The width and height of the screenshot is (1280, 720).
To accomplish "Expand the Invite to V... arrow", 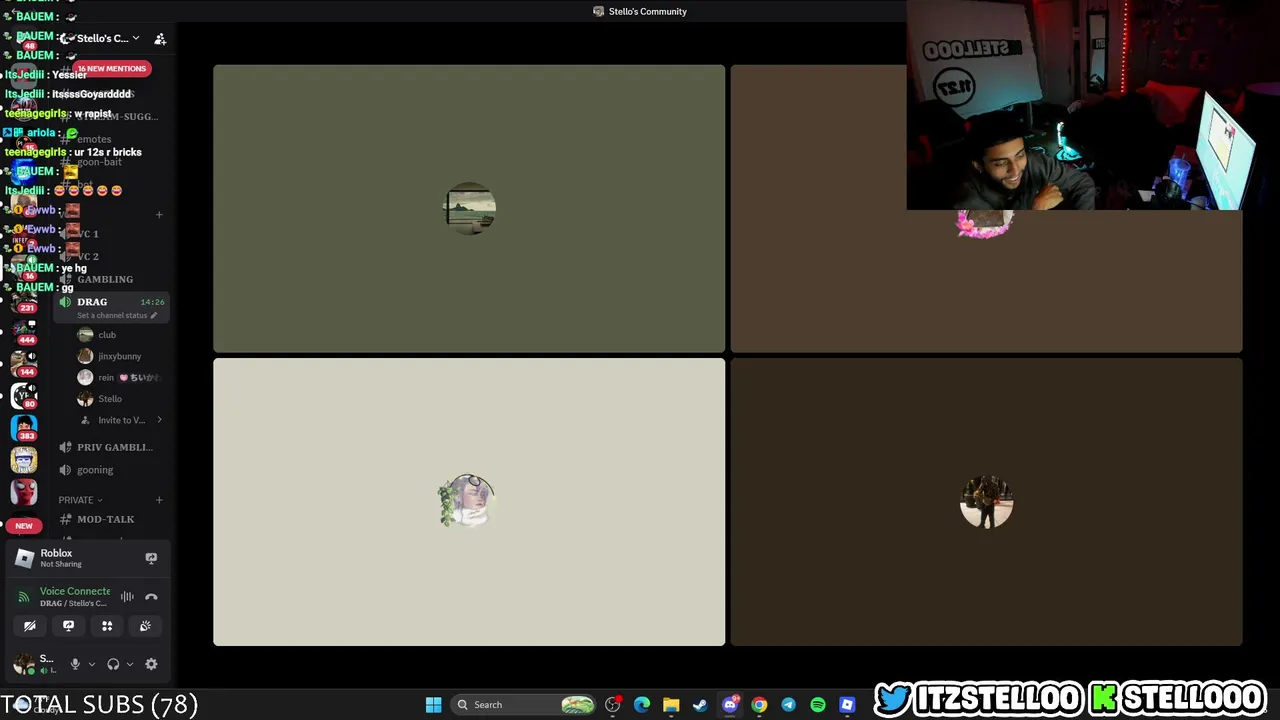I will pyautogui.click(x=159, y=420).
